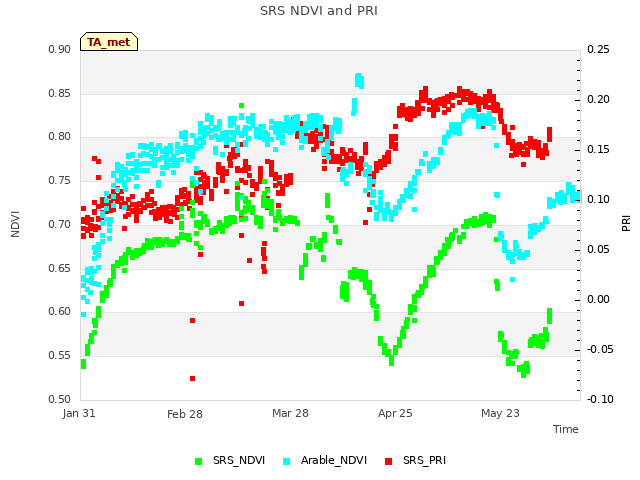This screenshot has height=480, width=640.
Task: Click the chart title 'SRS NDVI and PRI'
Action: coord(319,11)
